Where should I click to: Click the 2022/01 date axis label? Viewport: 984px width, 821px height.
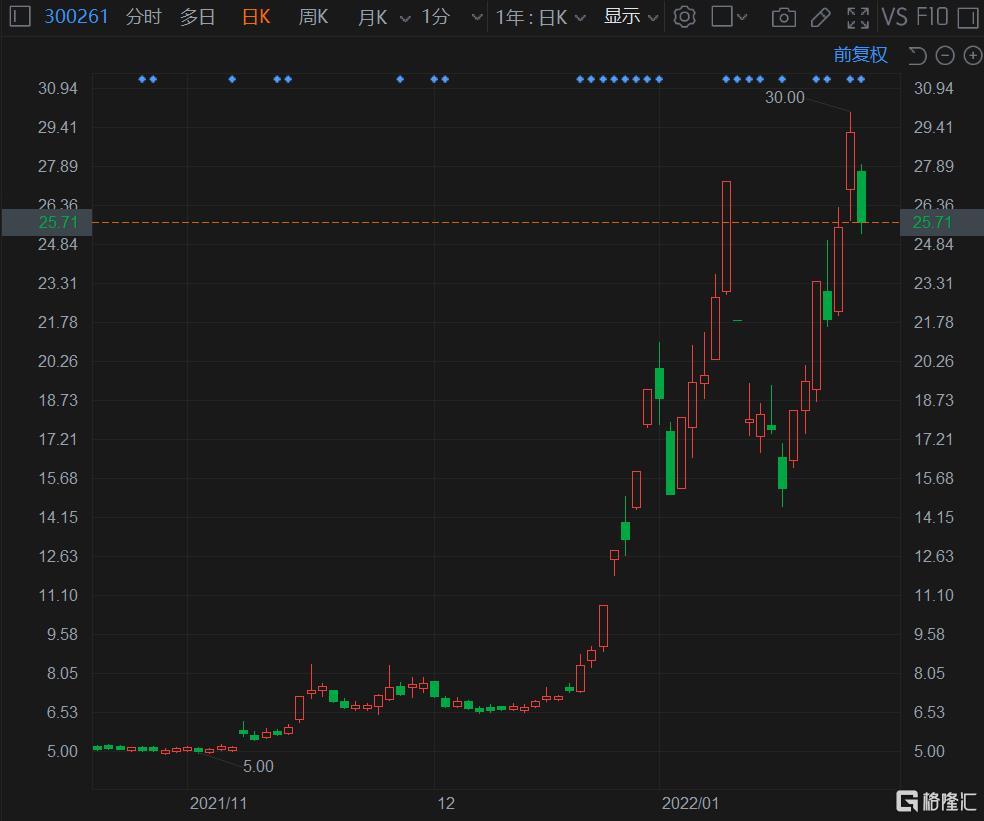690,803
